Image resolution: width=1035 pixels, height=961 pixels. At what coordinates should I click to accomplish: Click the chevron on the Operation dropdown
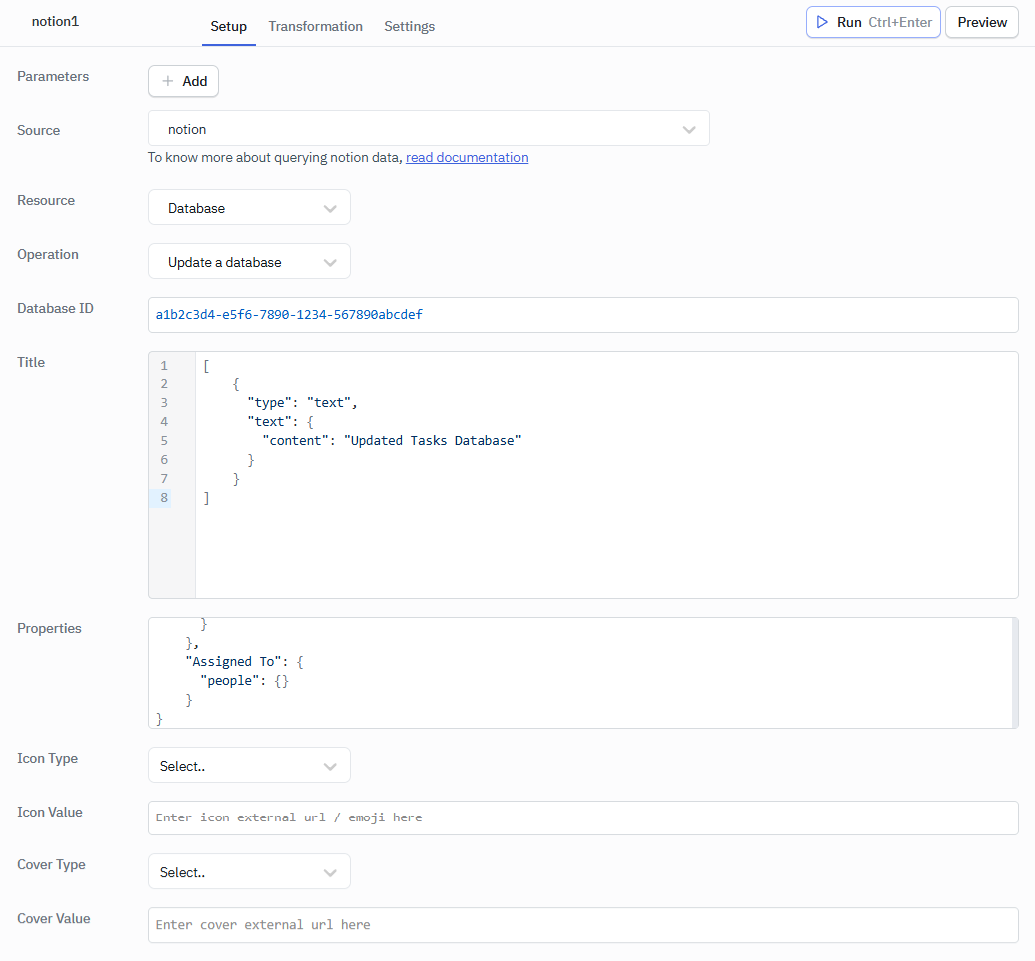point(330,261)
